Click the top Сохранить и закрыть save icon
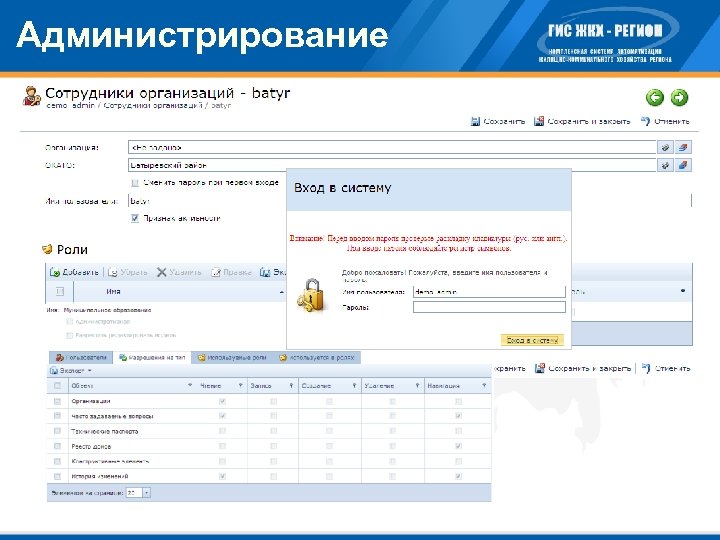Screen dimensions: 720x540 [539, 121]
